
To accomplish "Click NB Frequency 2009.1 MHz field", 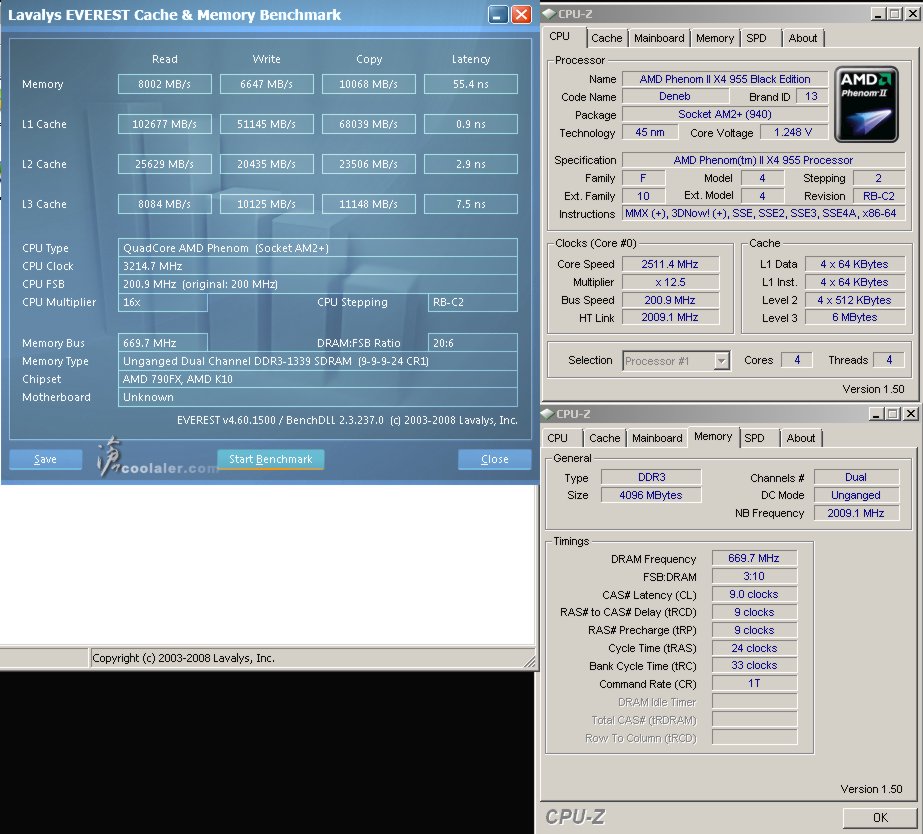I will 856,513.
